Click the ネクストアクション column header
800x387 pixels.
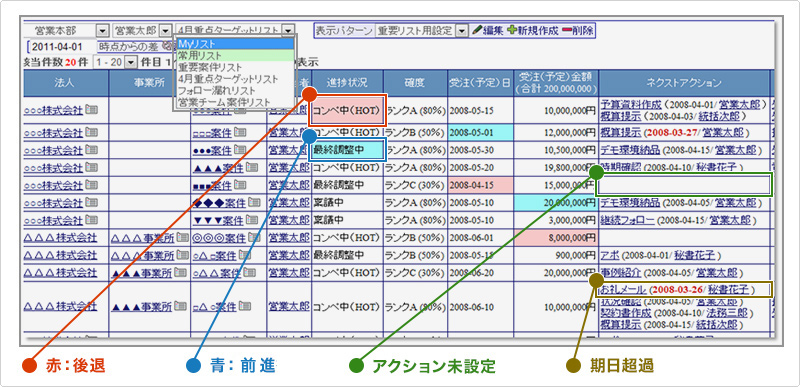click(x=684, y=83)
